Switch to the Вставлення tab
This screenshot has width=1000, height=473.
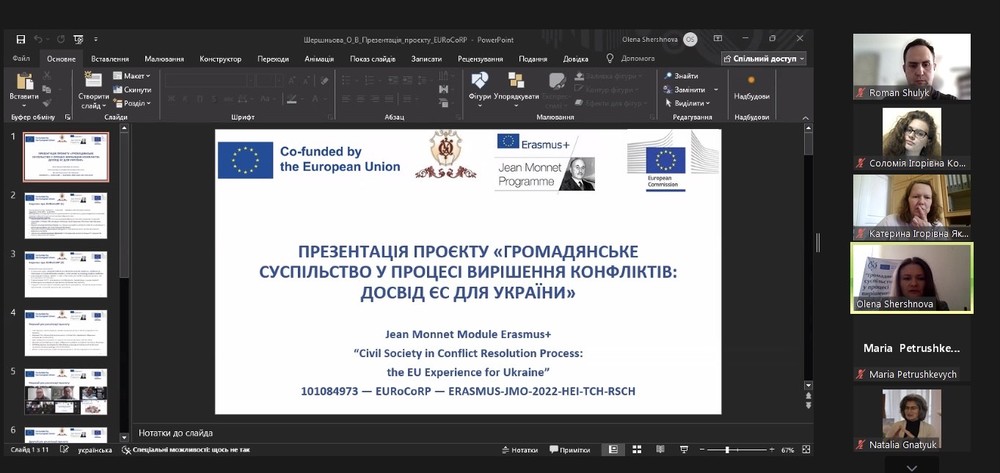[x=110, y=59]
